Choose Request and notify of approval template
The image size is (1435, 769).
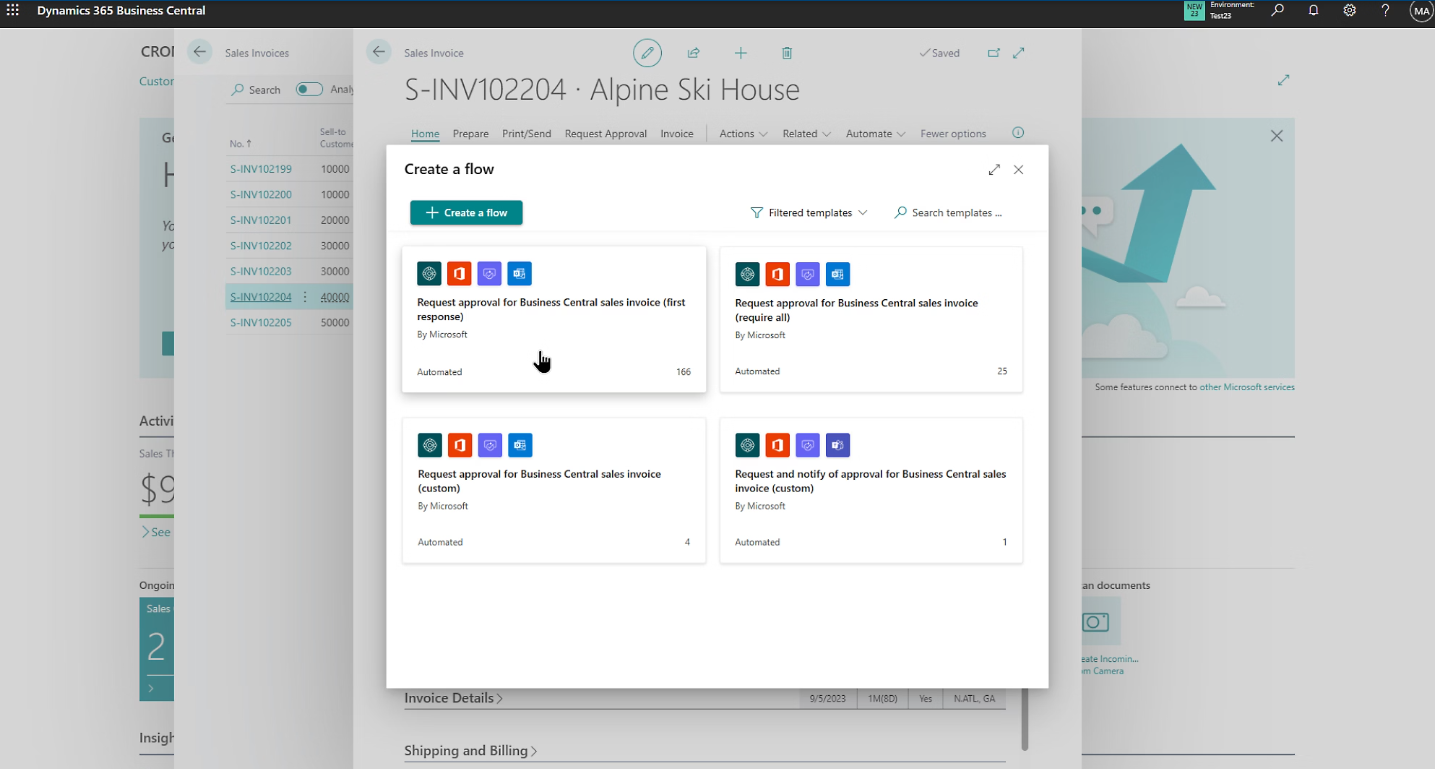point(871,490)
